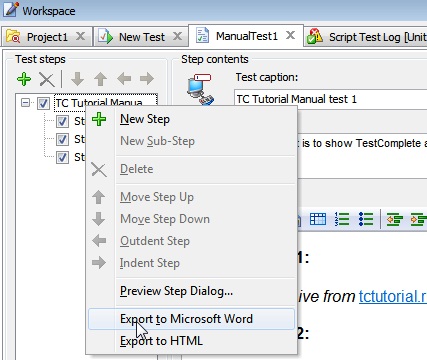Screen dimensions: 427x360
Task: Click the Test caption input field
Action: 330,99
